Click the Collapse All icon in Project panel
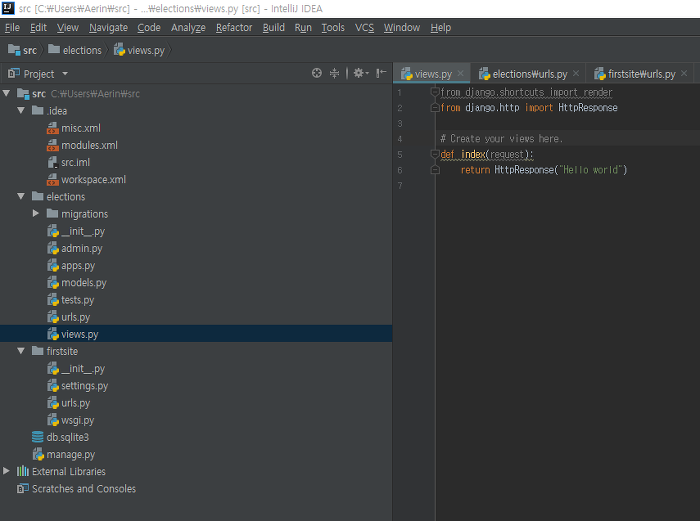Image resolution: width=700 pixels, height=521 pixels. pyautogui.click(x=334, y=73)
